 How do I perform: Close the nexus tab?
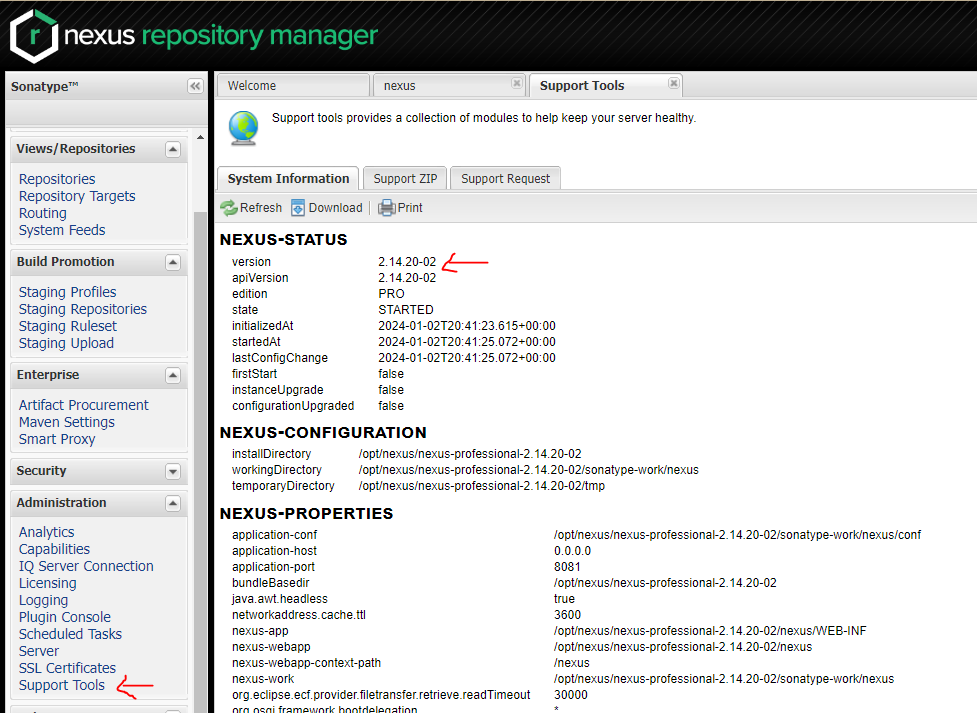pos(516,84)
